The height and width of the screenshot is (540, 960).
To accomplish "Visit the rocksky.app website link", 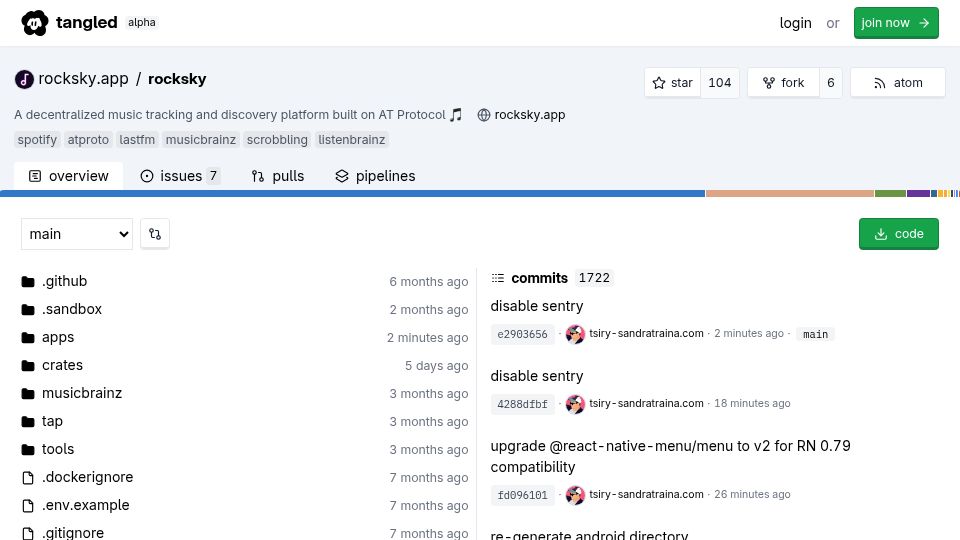I will point(530,115).
